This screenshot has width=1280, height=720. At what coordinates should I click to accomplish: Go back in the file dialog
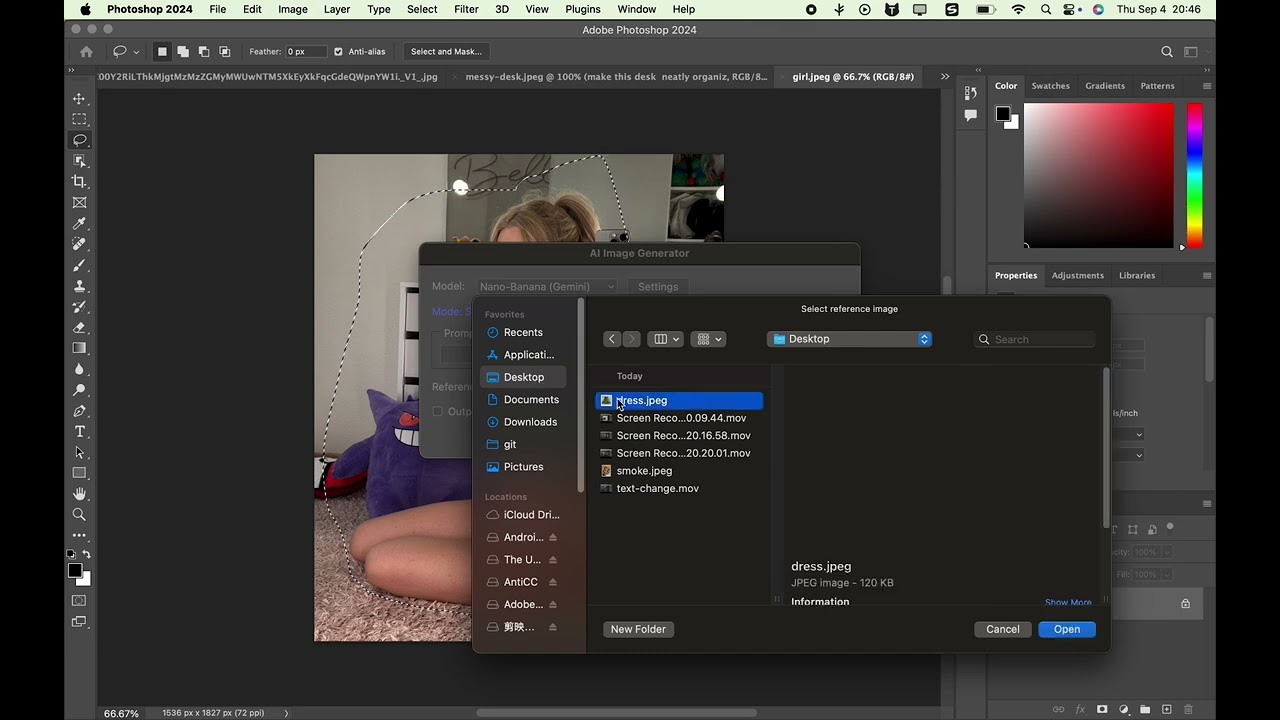click(612, 339)
